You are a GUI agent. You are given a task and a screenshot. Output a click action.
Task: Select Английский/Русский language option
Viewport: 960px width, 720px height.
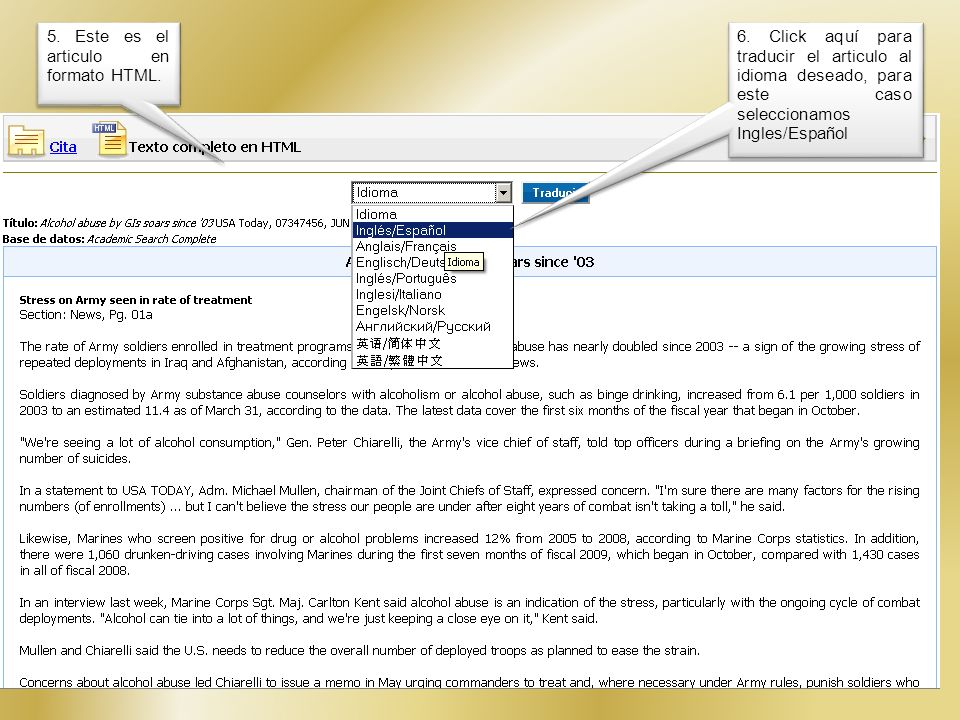[x=433, y=326]
